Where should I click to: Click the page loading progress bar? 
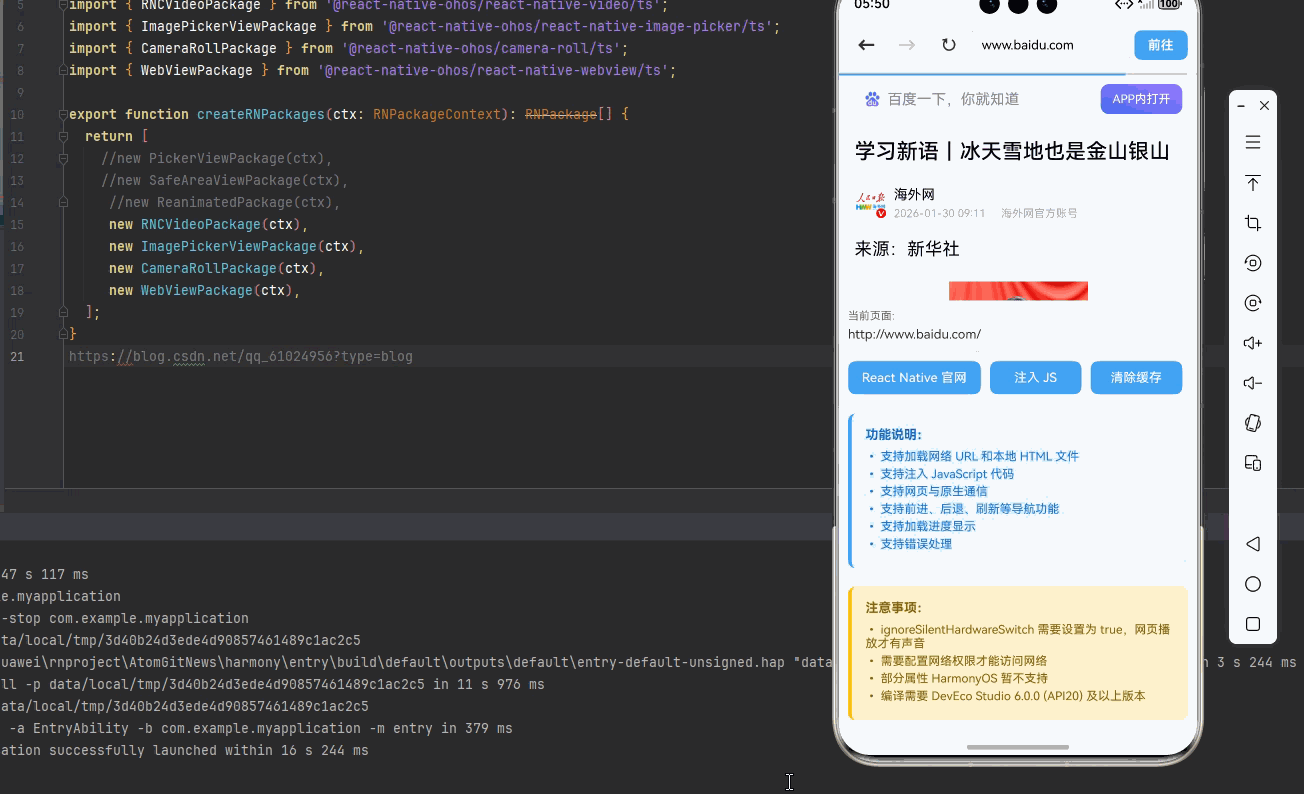pyautogui.click(x=1012, y=74)
